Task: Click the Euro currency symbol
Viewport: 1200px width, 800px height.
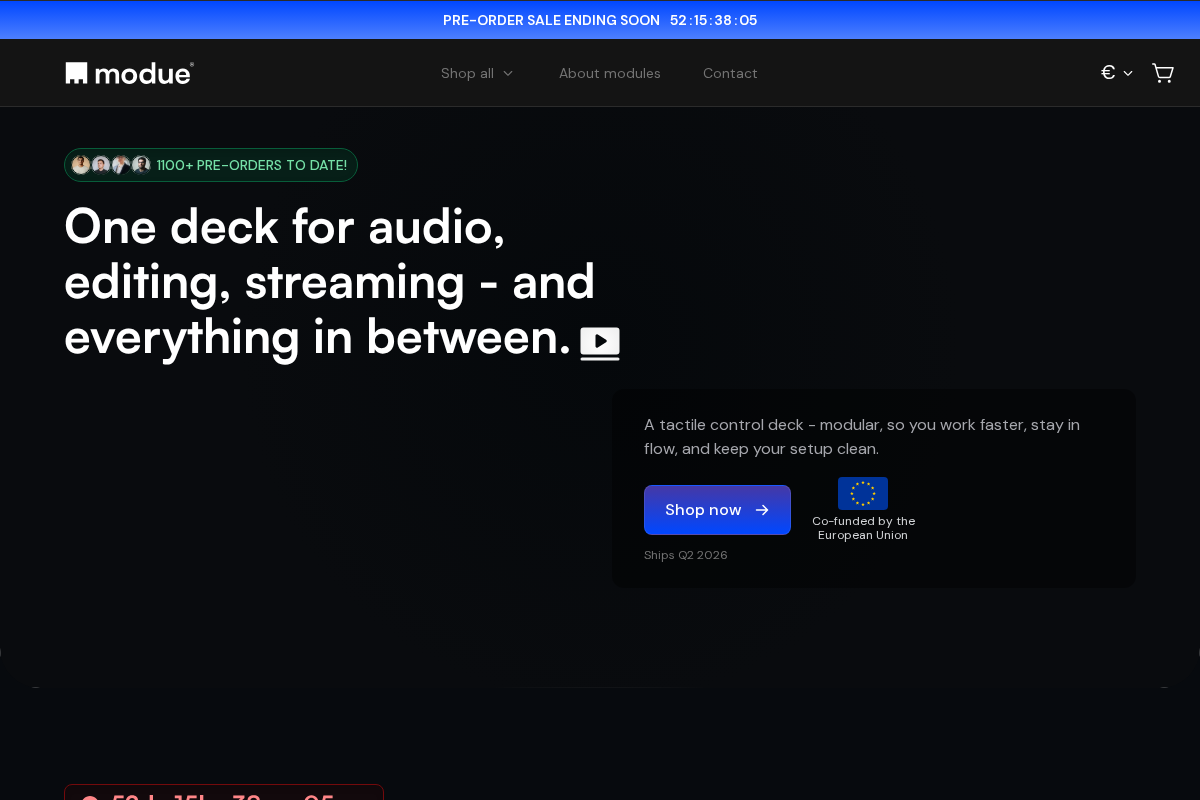Action: [x=1108, y=72]
